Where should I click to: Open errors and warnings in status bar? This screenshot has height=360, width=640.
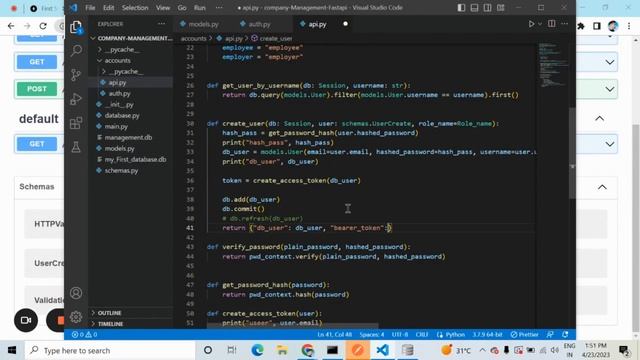click(x=84, y=335)
